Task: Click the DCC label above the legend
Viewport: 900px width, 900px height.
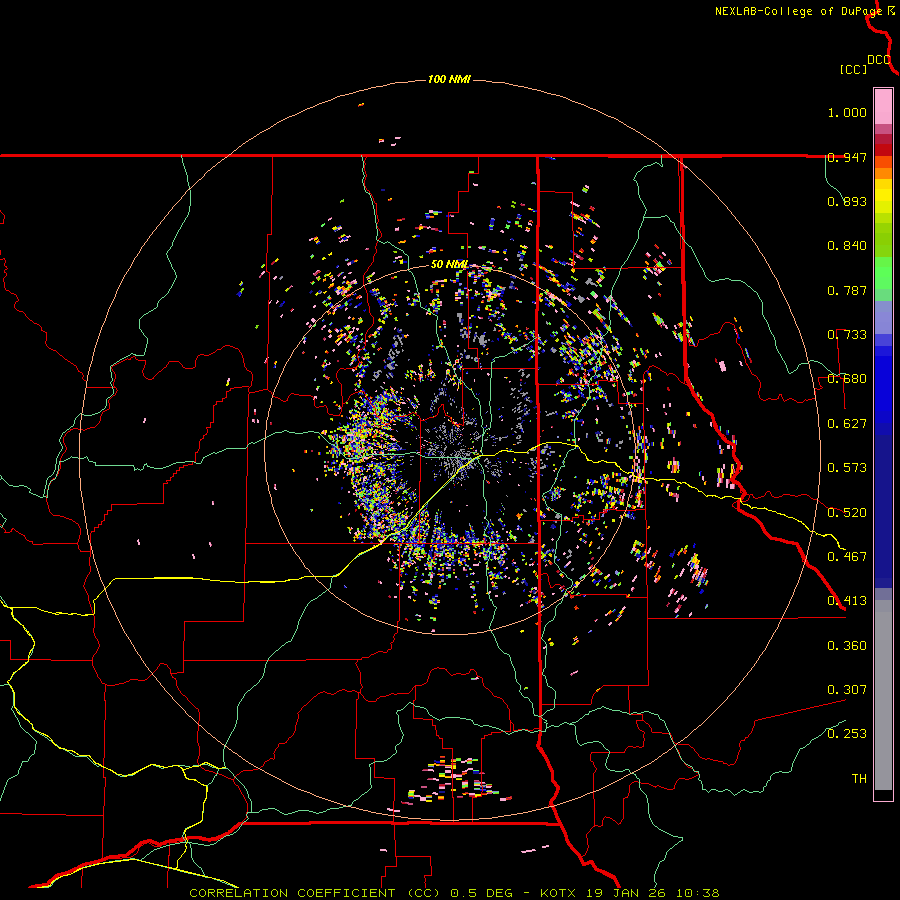Action: [x=879, y=60]
